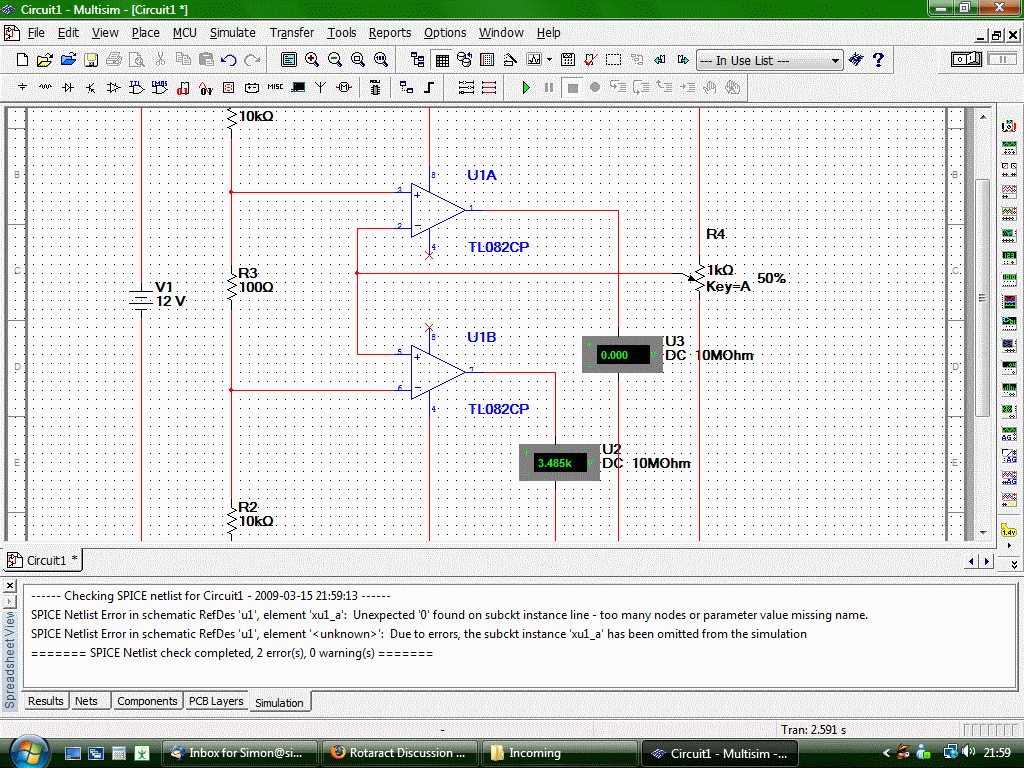Screen dimensions: 1024x768
Task: Select the U1A op-amp symbol
Action: 438,210
